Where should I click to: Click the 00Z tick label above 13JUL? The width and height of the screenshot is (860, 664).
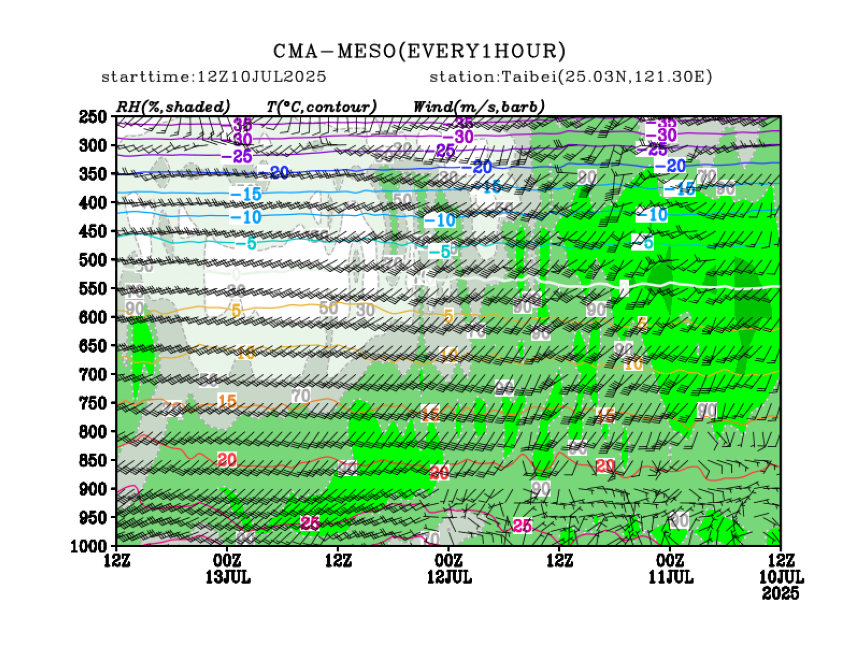point(228,561)
